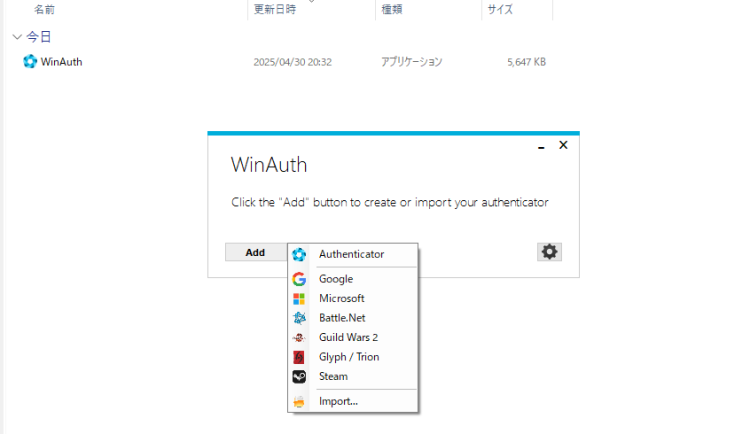Sort Explorer files by サイズ column
Screen dimensions: 750x434
pyautogui.click(x=500, y=10)
